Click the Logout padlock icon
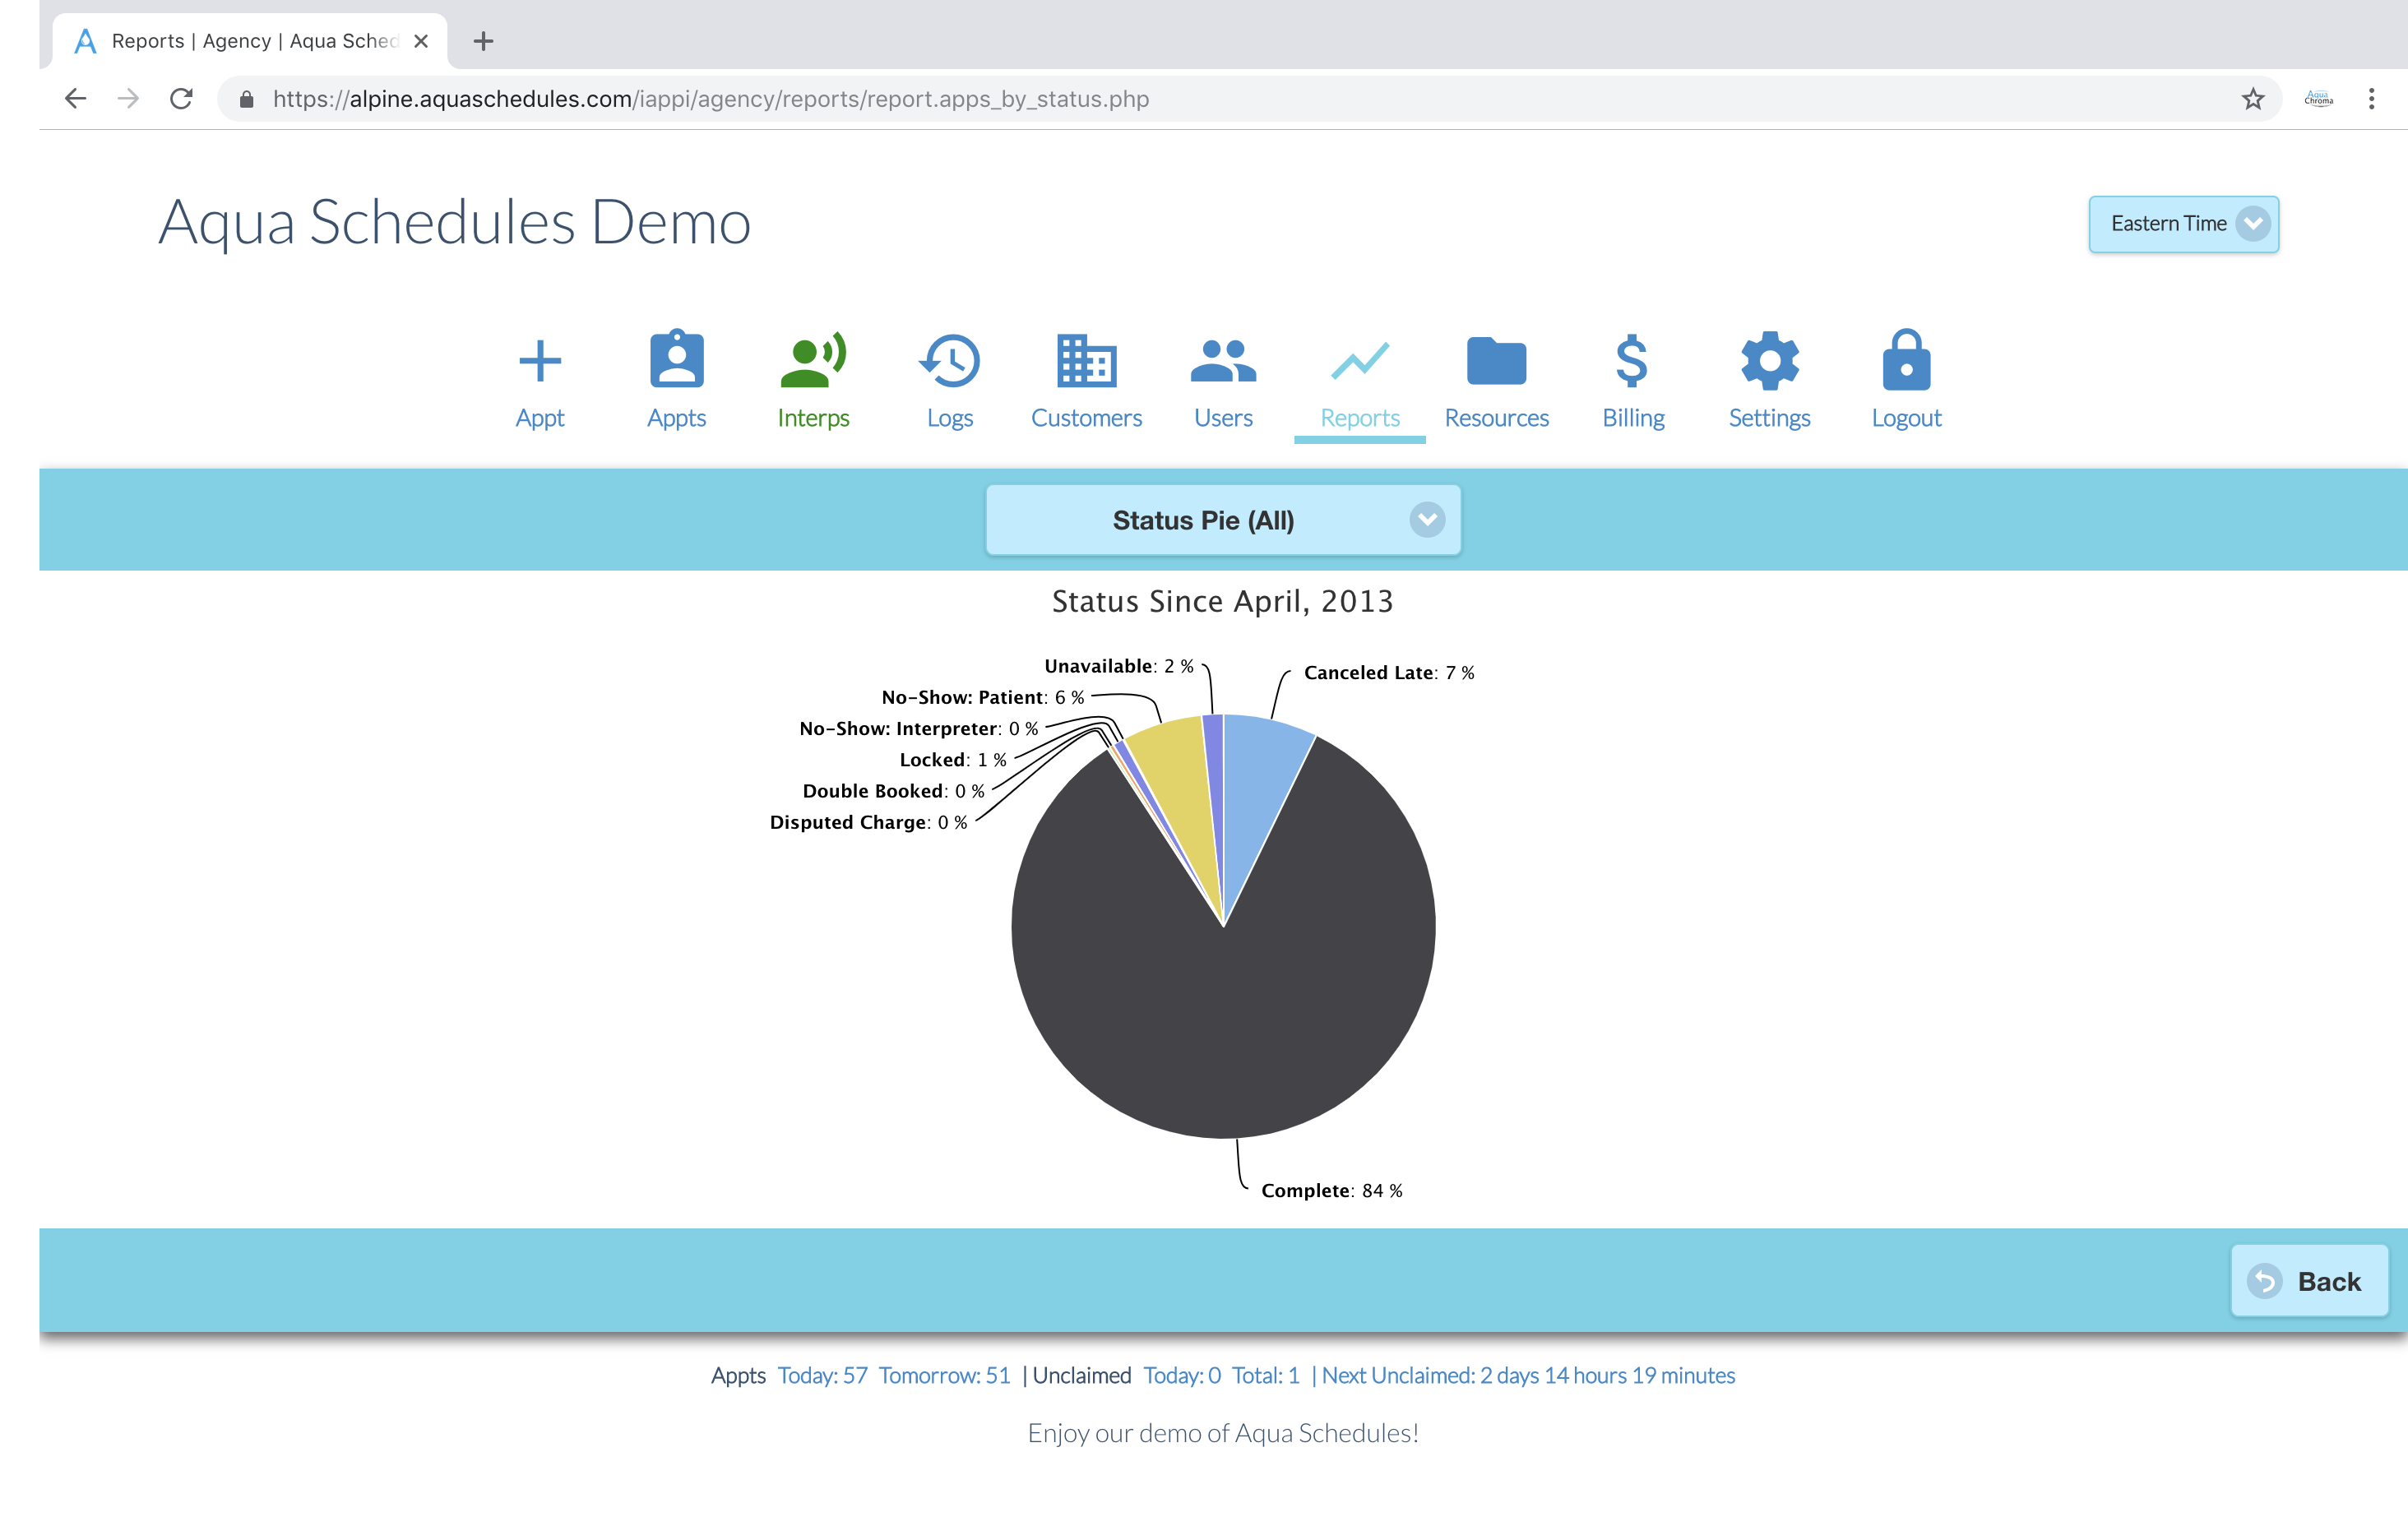 1906,360
